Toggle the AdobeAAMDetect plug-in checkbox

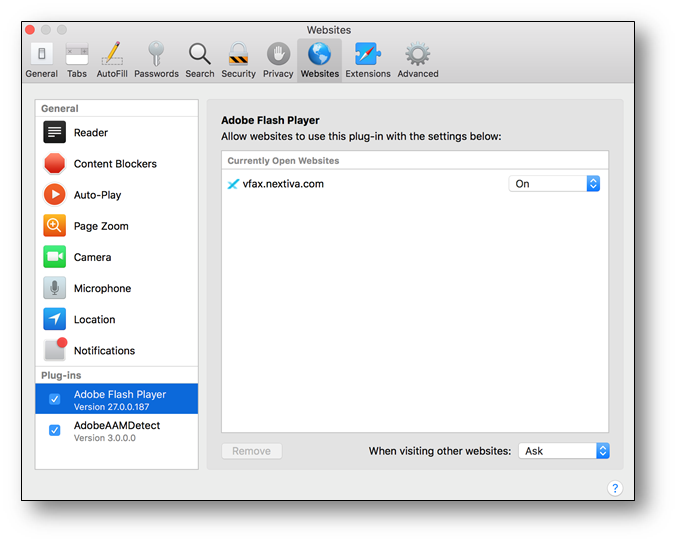(54, 430)
